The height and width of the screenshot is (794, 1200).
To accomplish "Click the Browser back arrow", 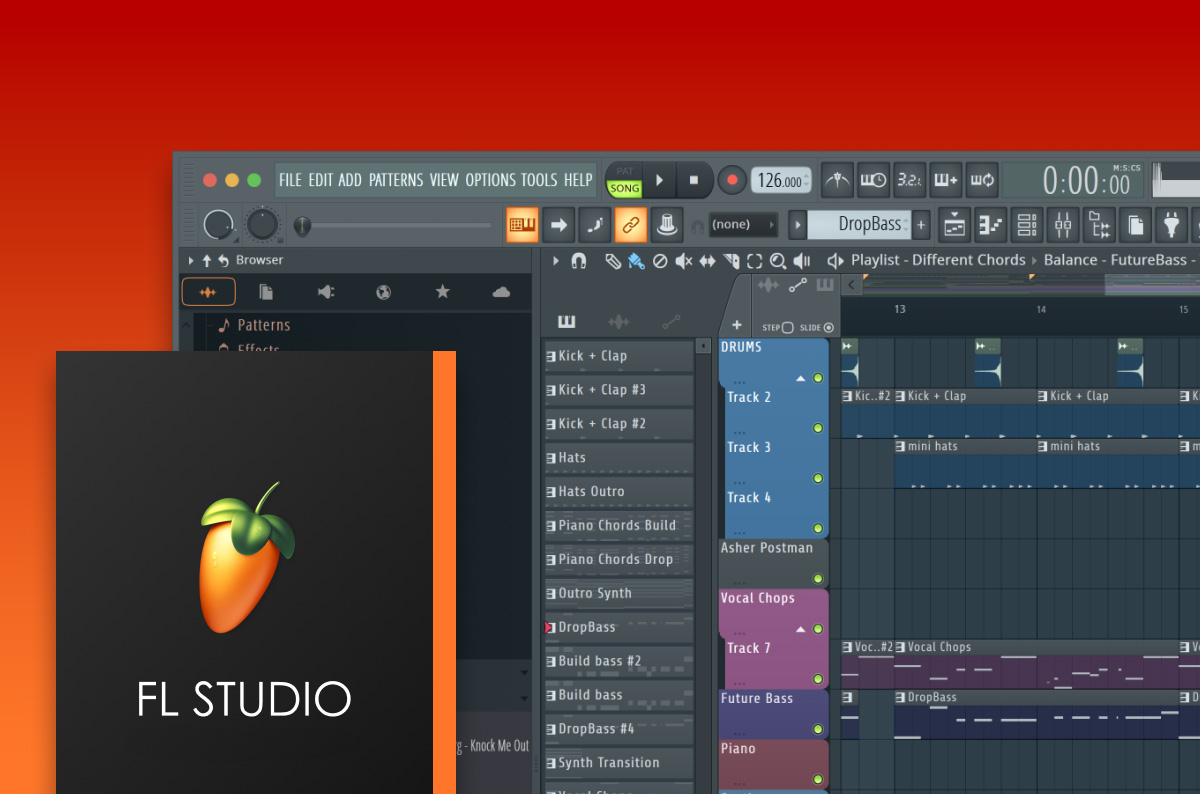I will (224, 260).
